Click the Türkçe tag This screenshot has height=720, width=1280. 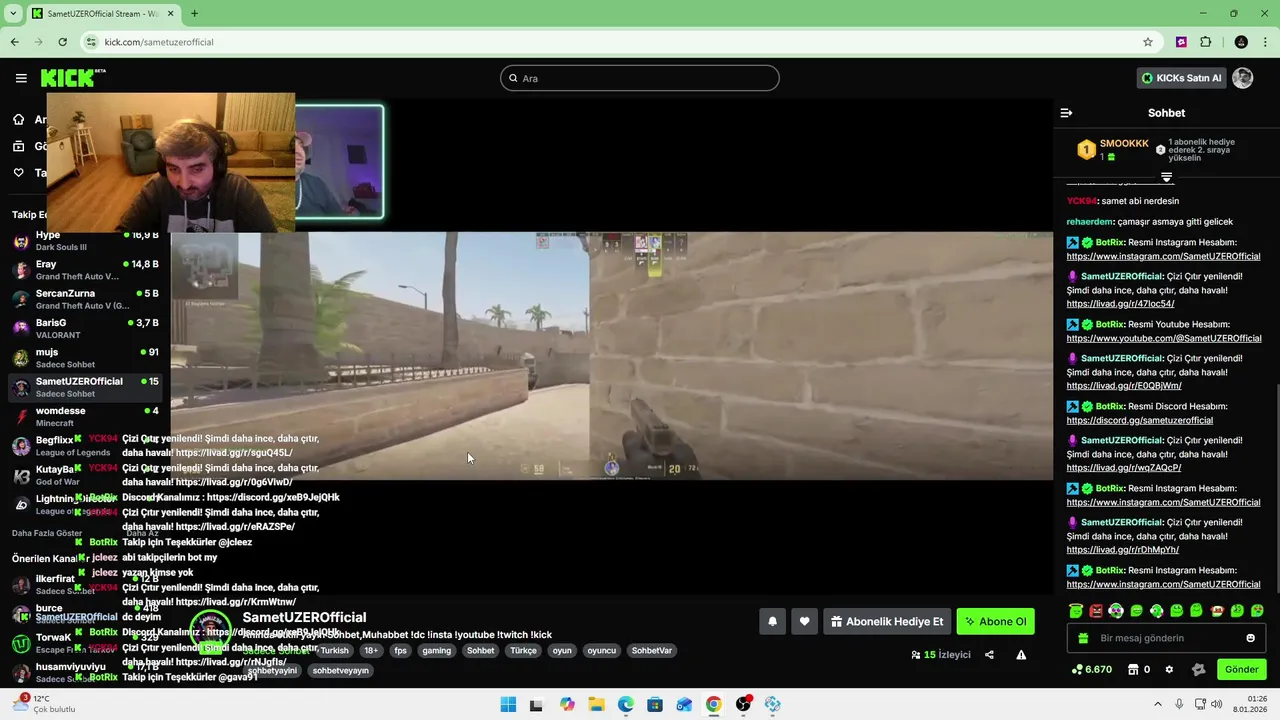tap(523, 650)
